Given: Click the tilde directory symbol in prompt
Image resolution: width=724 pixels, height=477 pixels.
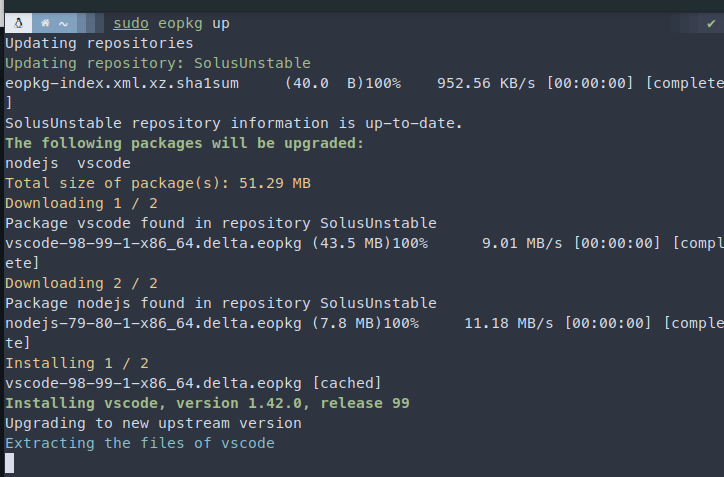Looking at the screenshot, I should pos(64,24).
